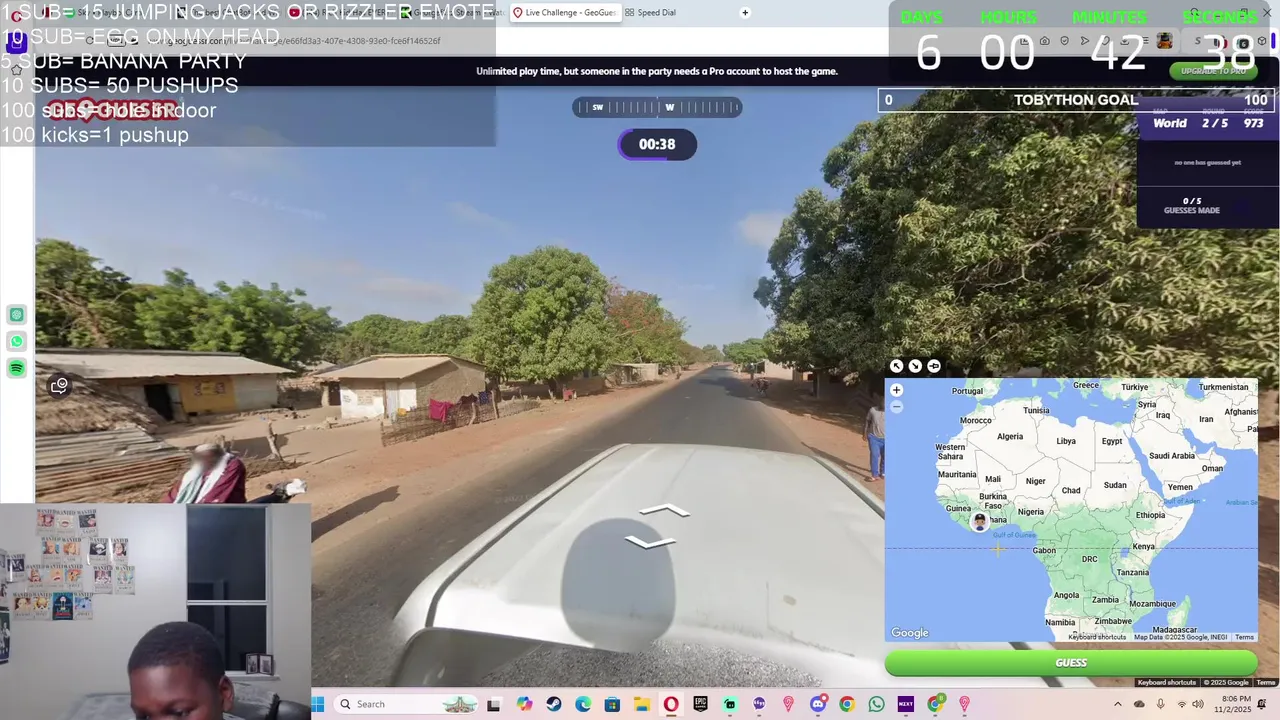This screenshot has height=720, width=1280.
Task: Click the Saudi Arabia label on the map
Action: pyautogui.click(x=1172, y=455)
